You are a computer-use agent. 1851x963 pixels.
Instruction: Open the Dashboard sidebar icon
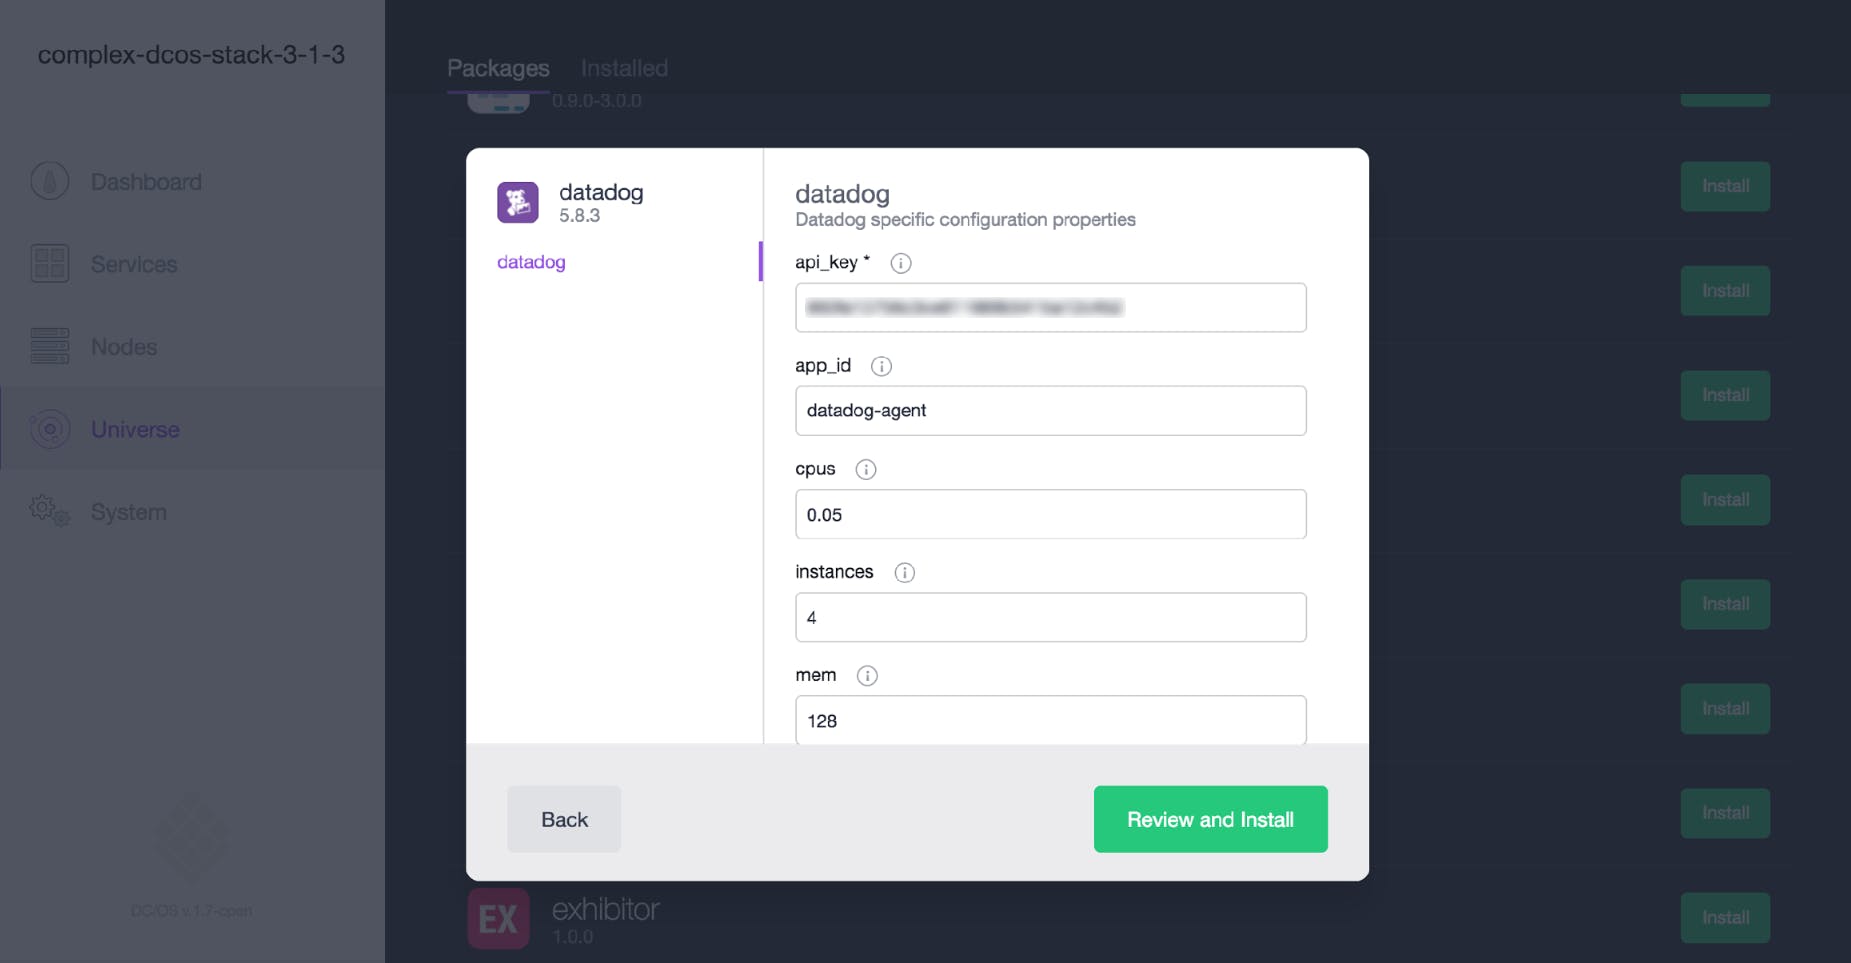click(x=50, y=181)
